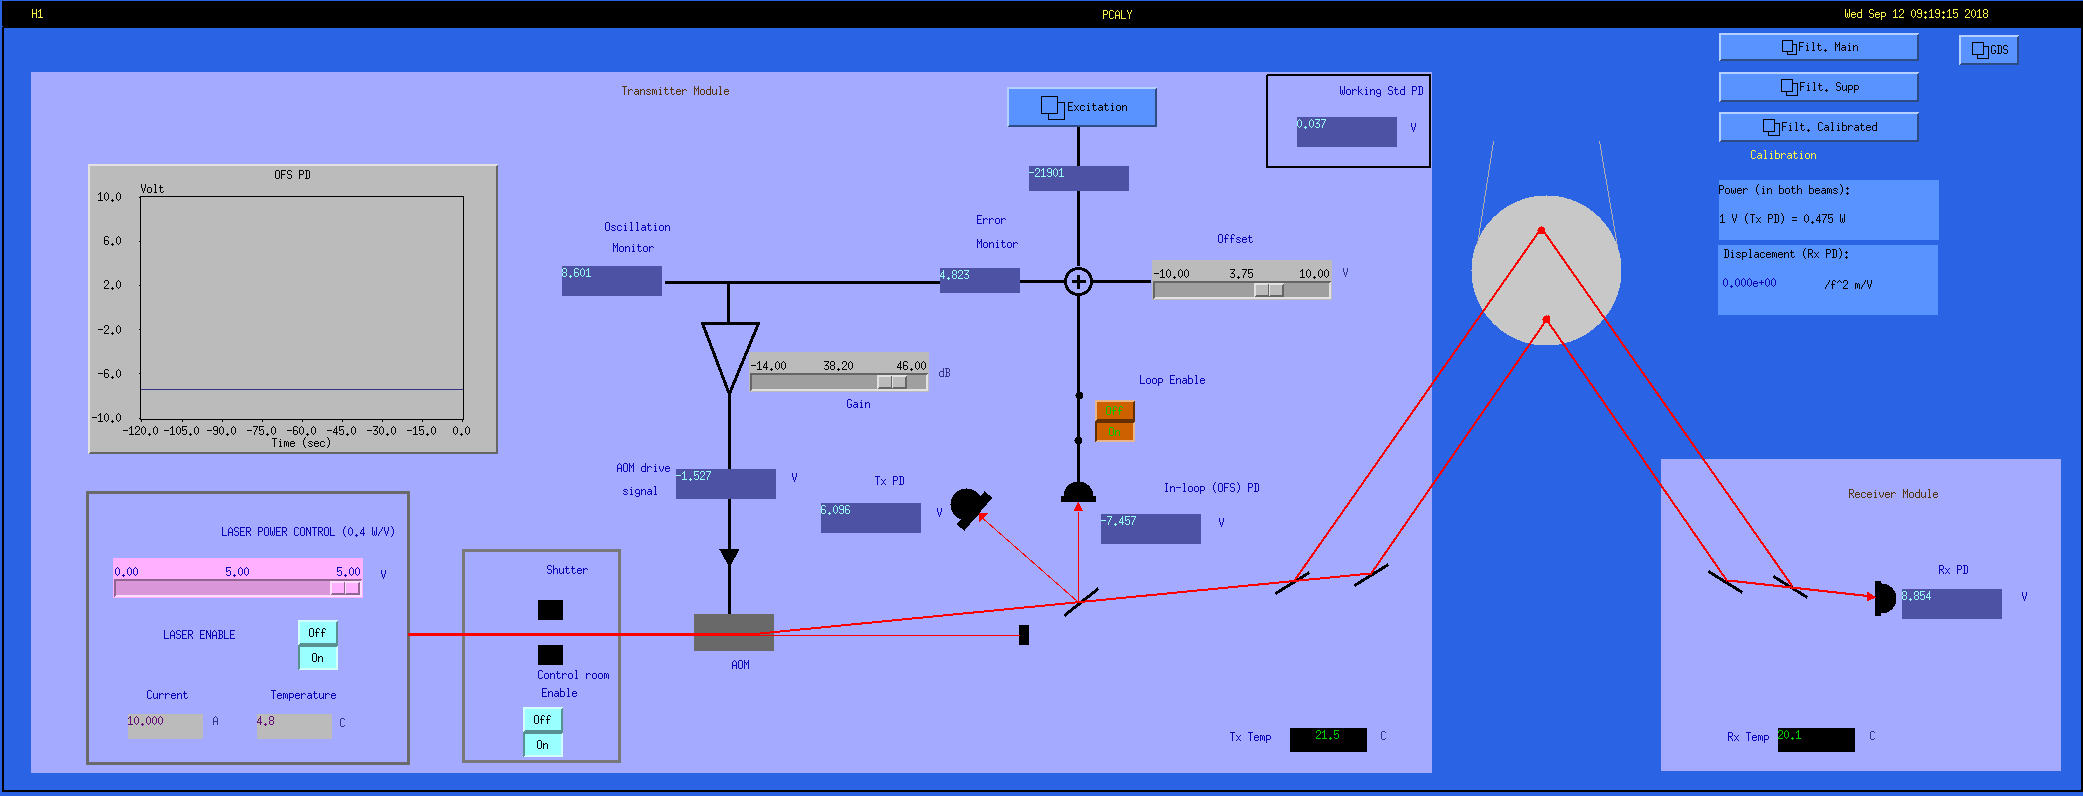The height and width of the screenshot is (796, 2083).
Task: Click the date and time display
Action: click(1916, 14)
